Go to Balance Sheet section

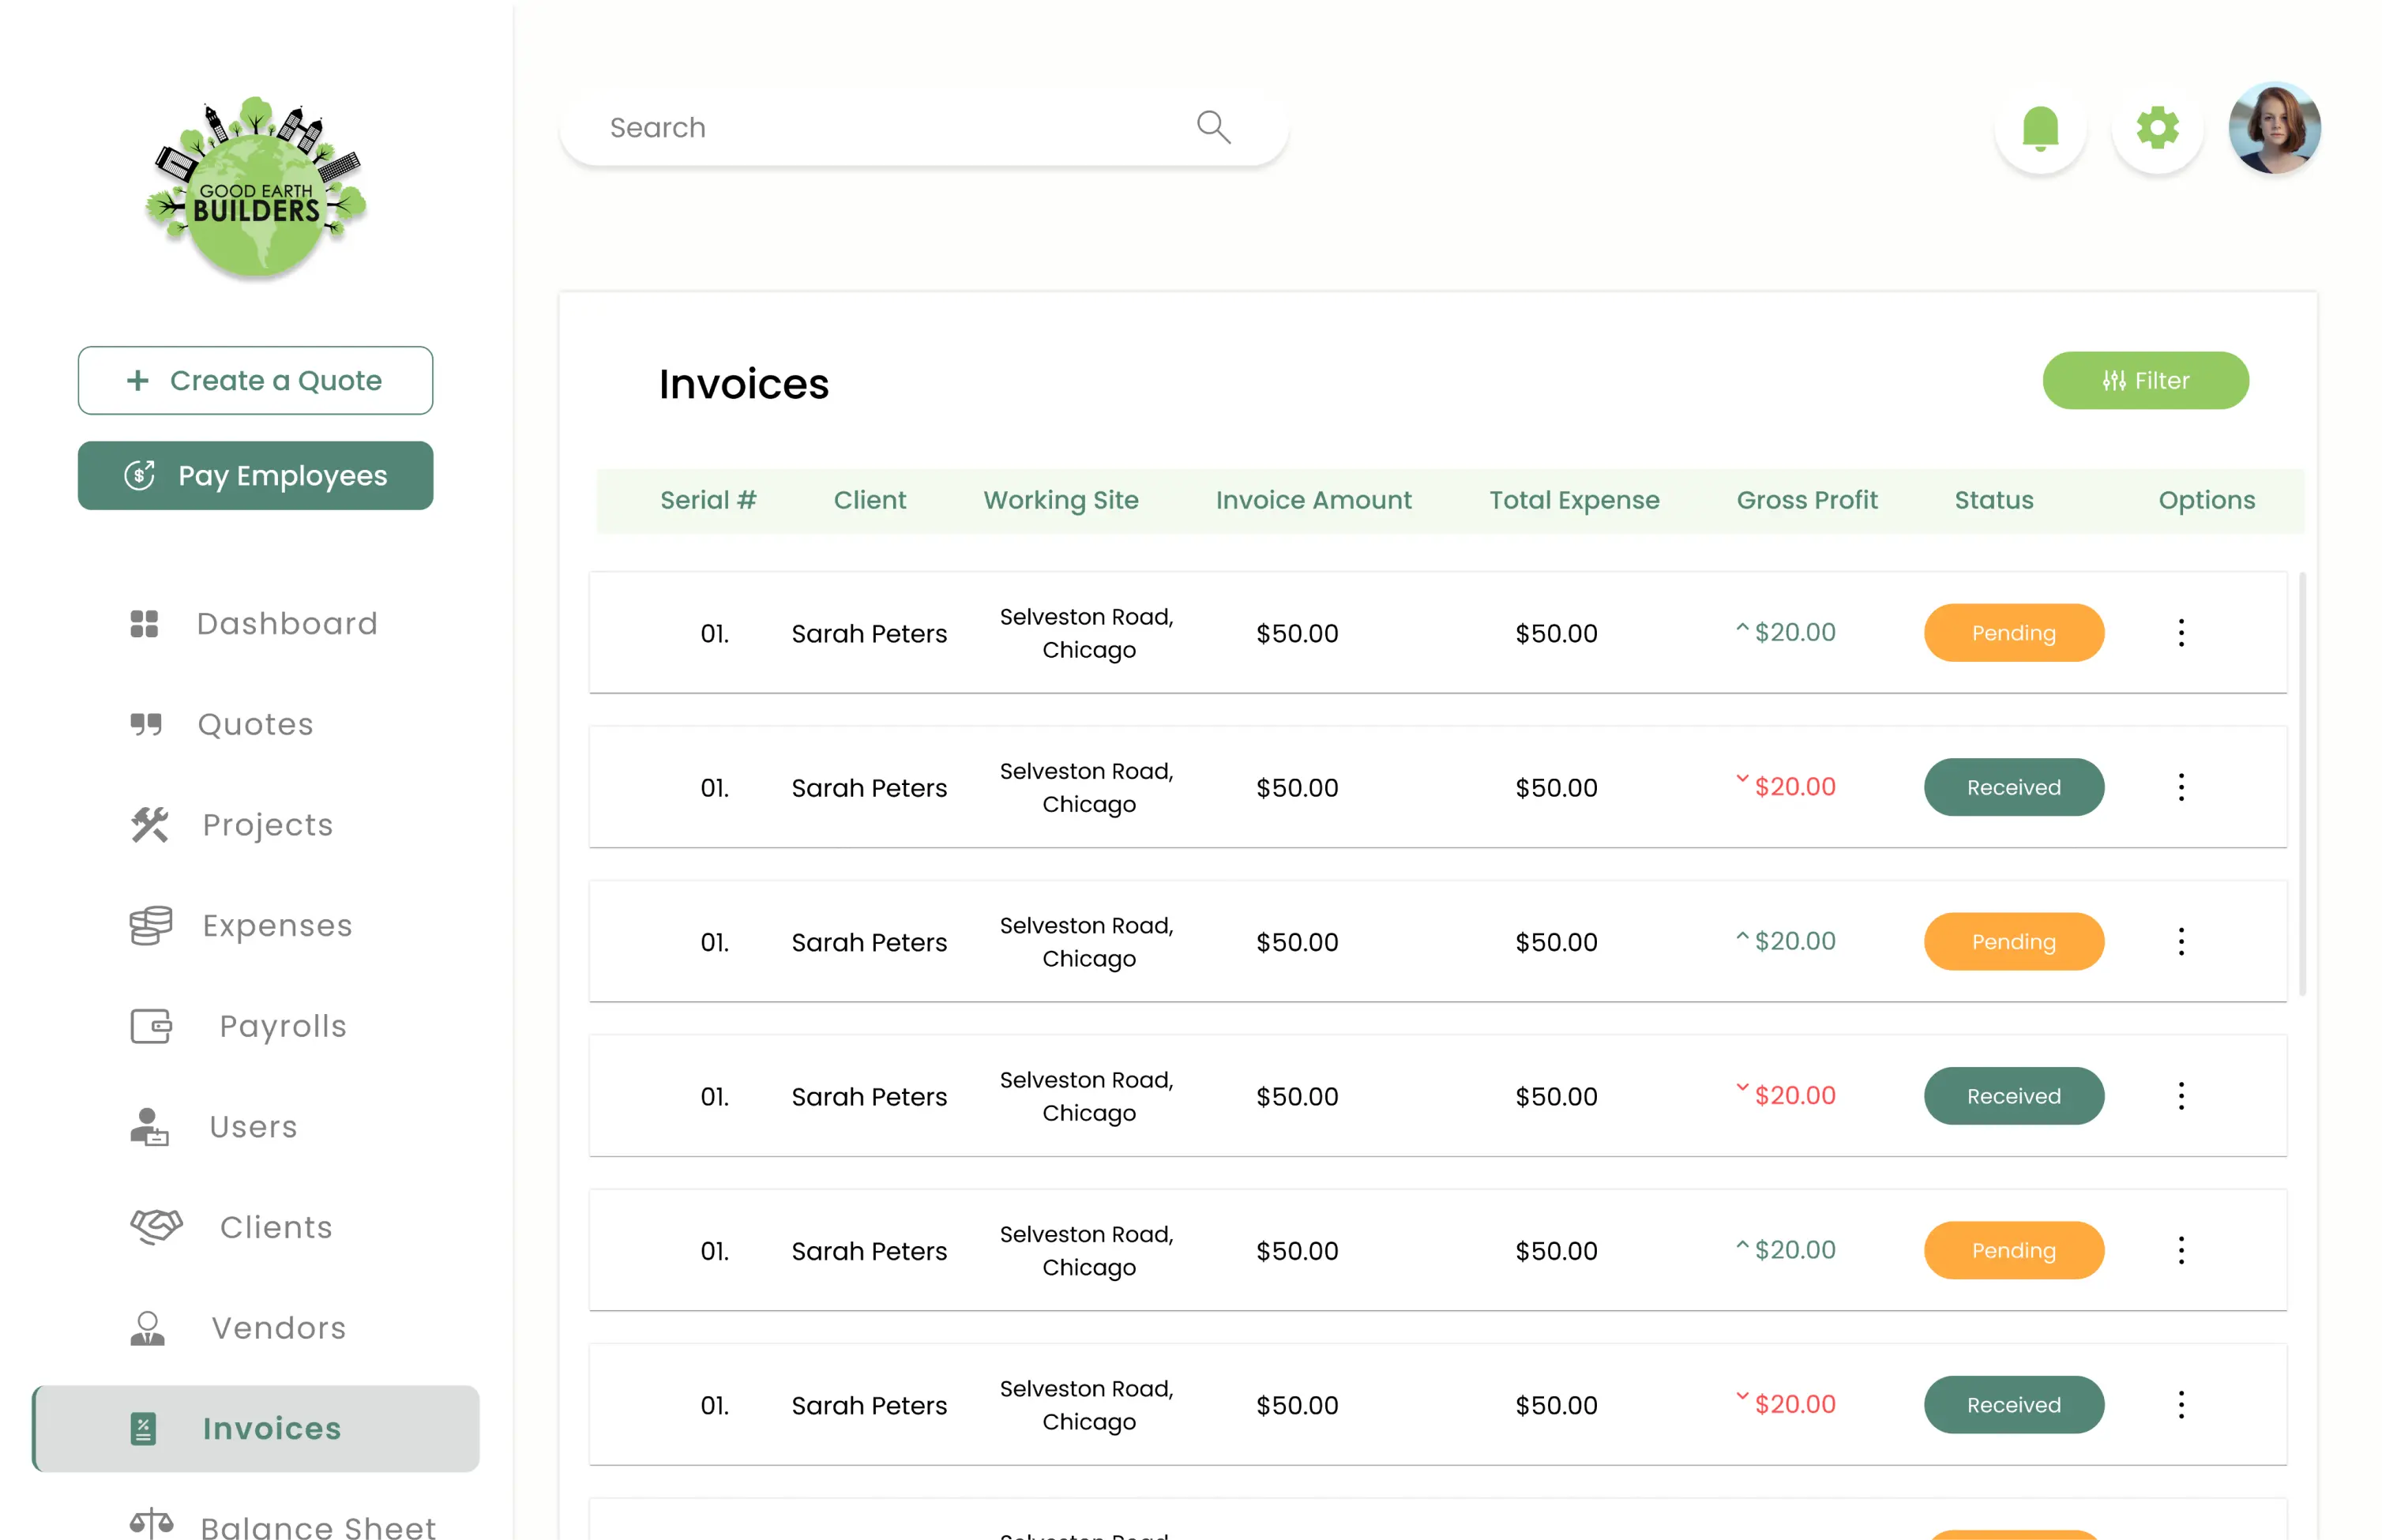click(x=317, y=1526)
